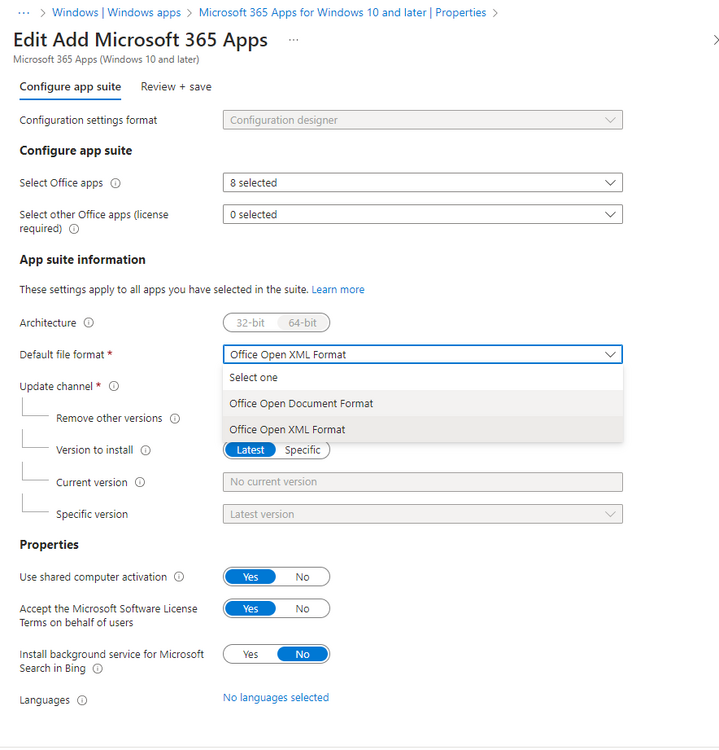This screenshot has width=719, height=750.
Task: Expand the pane with the right-edge chevron
Action: click(715, 40)
